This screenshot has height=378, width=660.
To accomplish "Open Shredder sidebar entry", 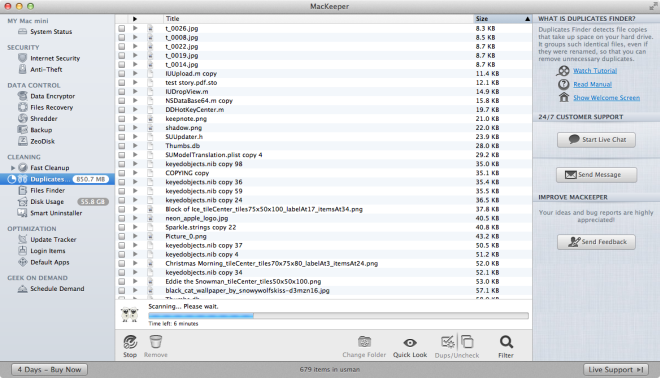I will click(57, 118).
